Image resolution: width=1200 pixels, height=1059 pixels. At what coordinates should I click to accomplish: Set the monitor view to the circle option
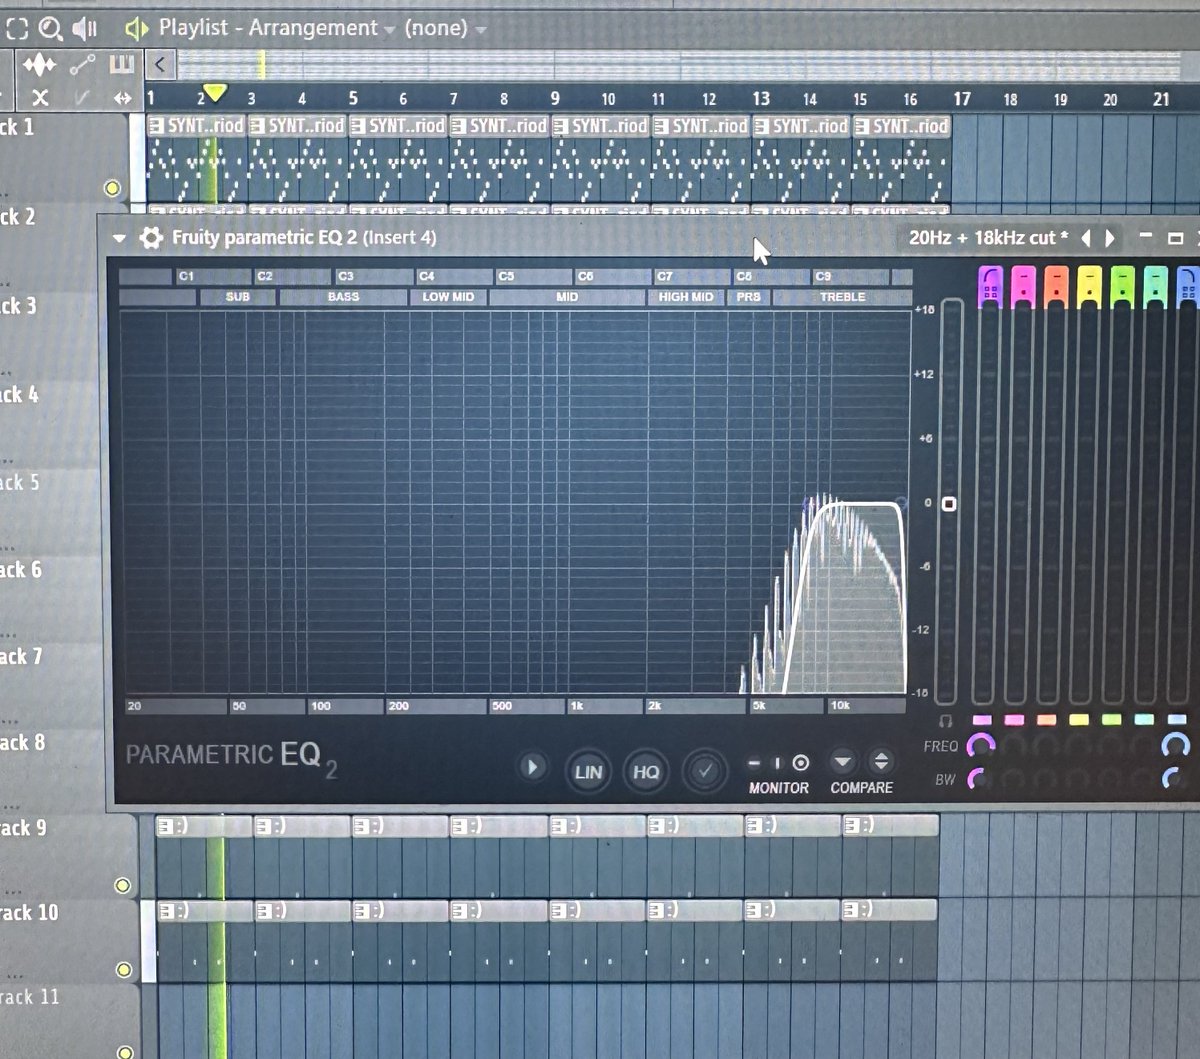[x=801, y=763]
